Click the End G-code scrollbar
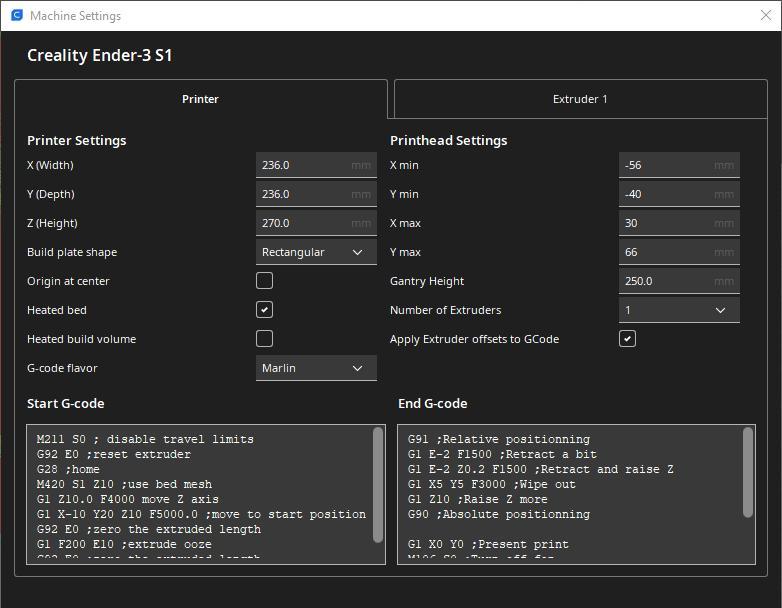Image resolution: width=782 pixels, height=608 pixels. 748,473
